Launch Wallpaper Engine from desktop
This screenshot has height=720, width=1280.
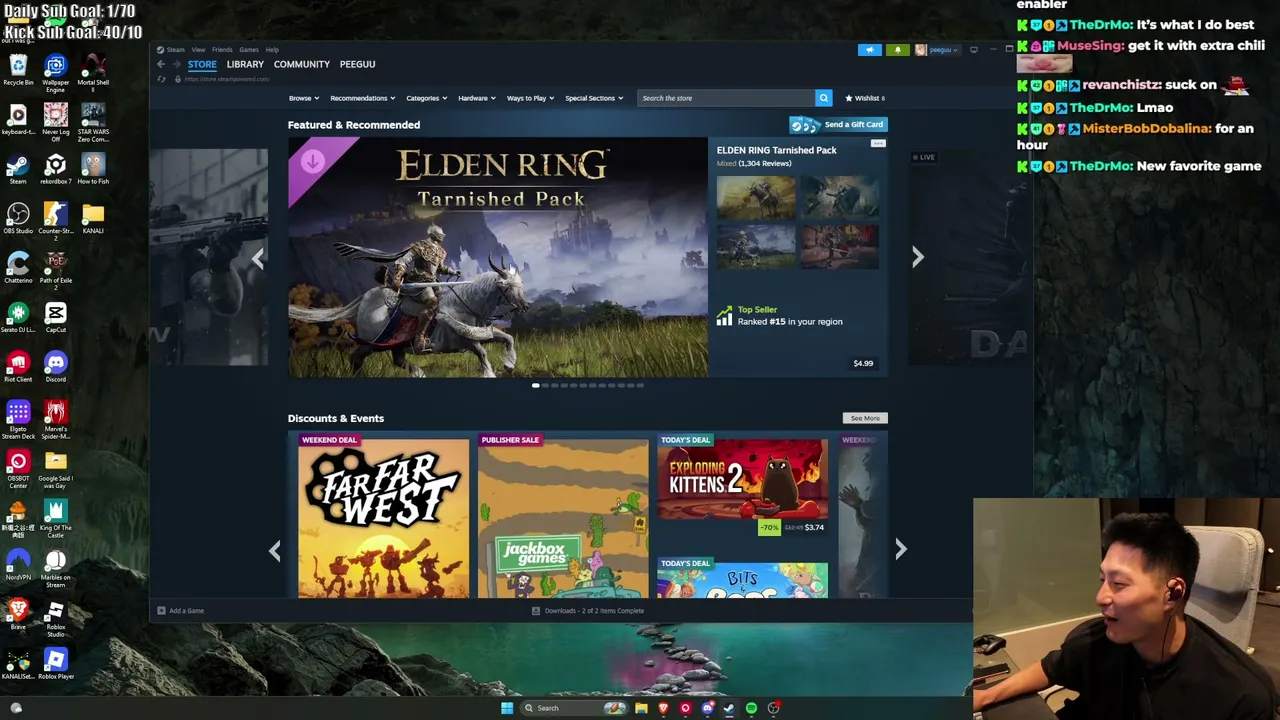click(x=55, y=74)
